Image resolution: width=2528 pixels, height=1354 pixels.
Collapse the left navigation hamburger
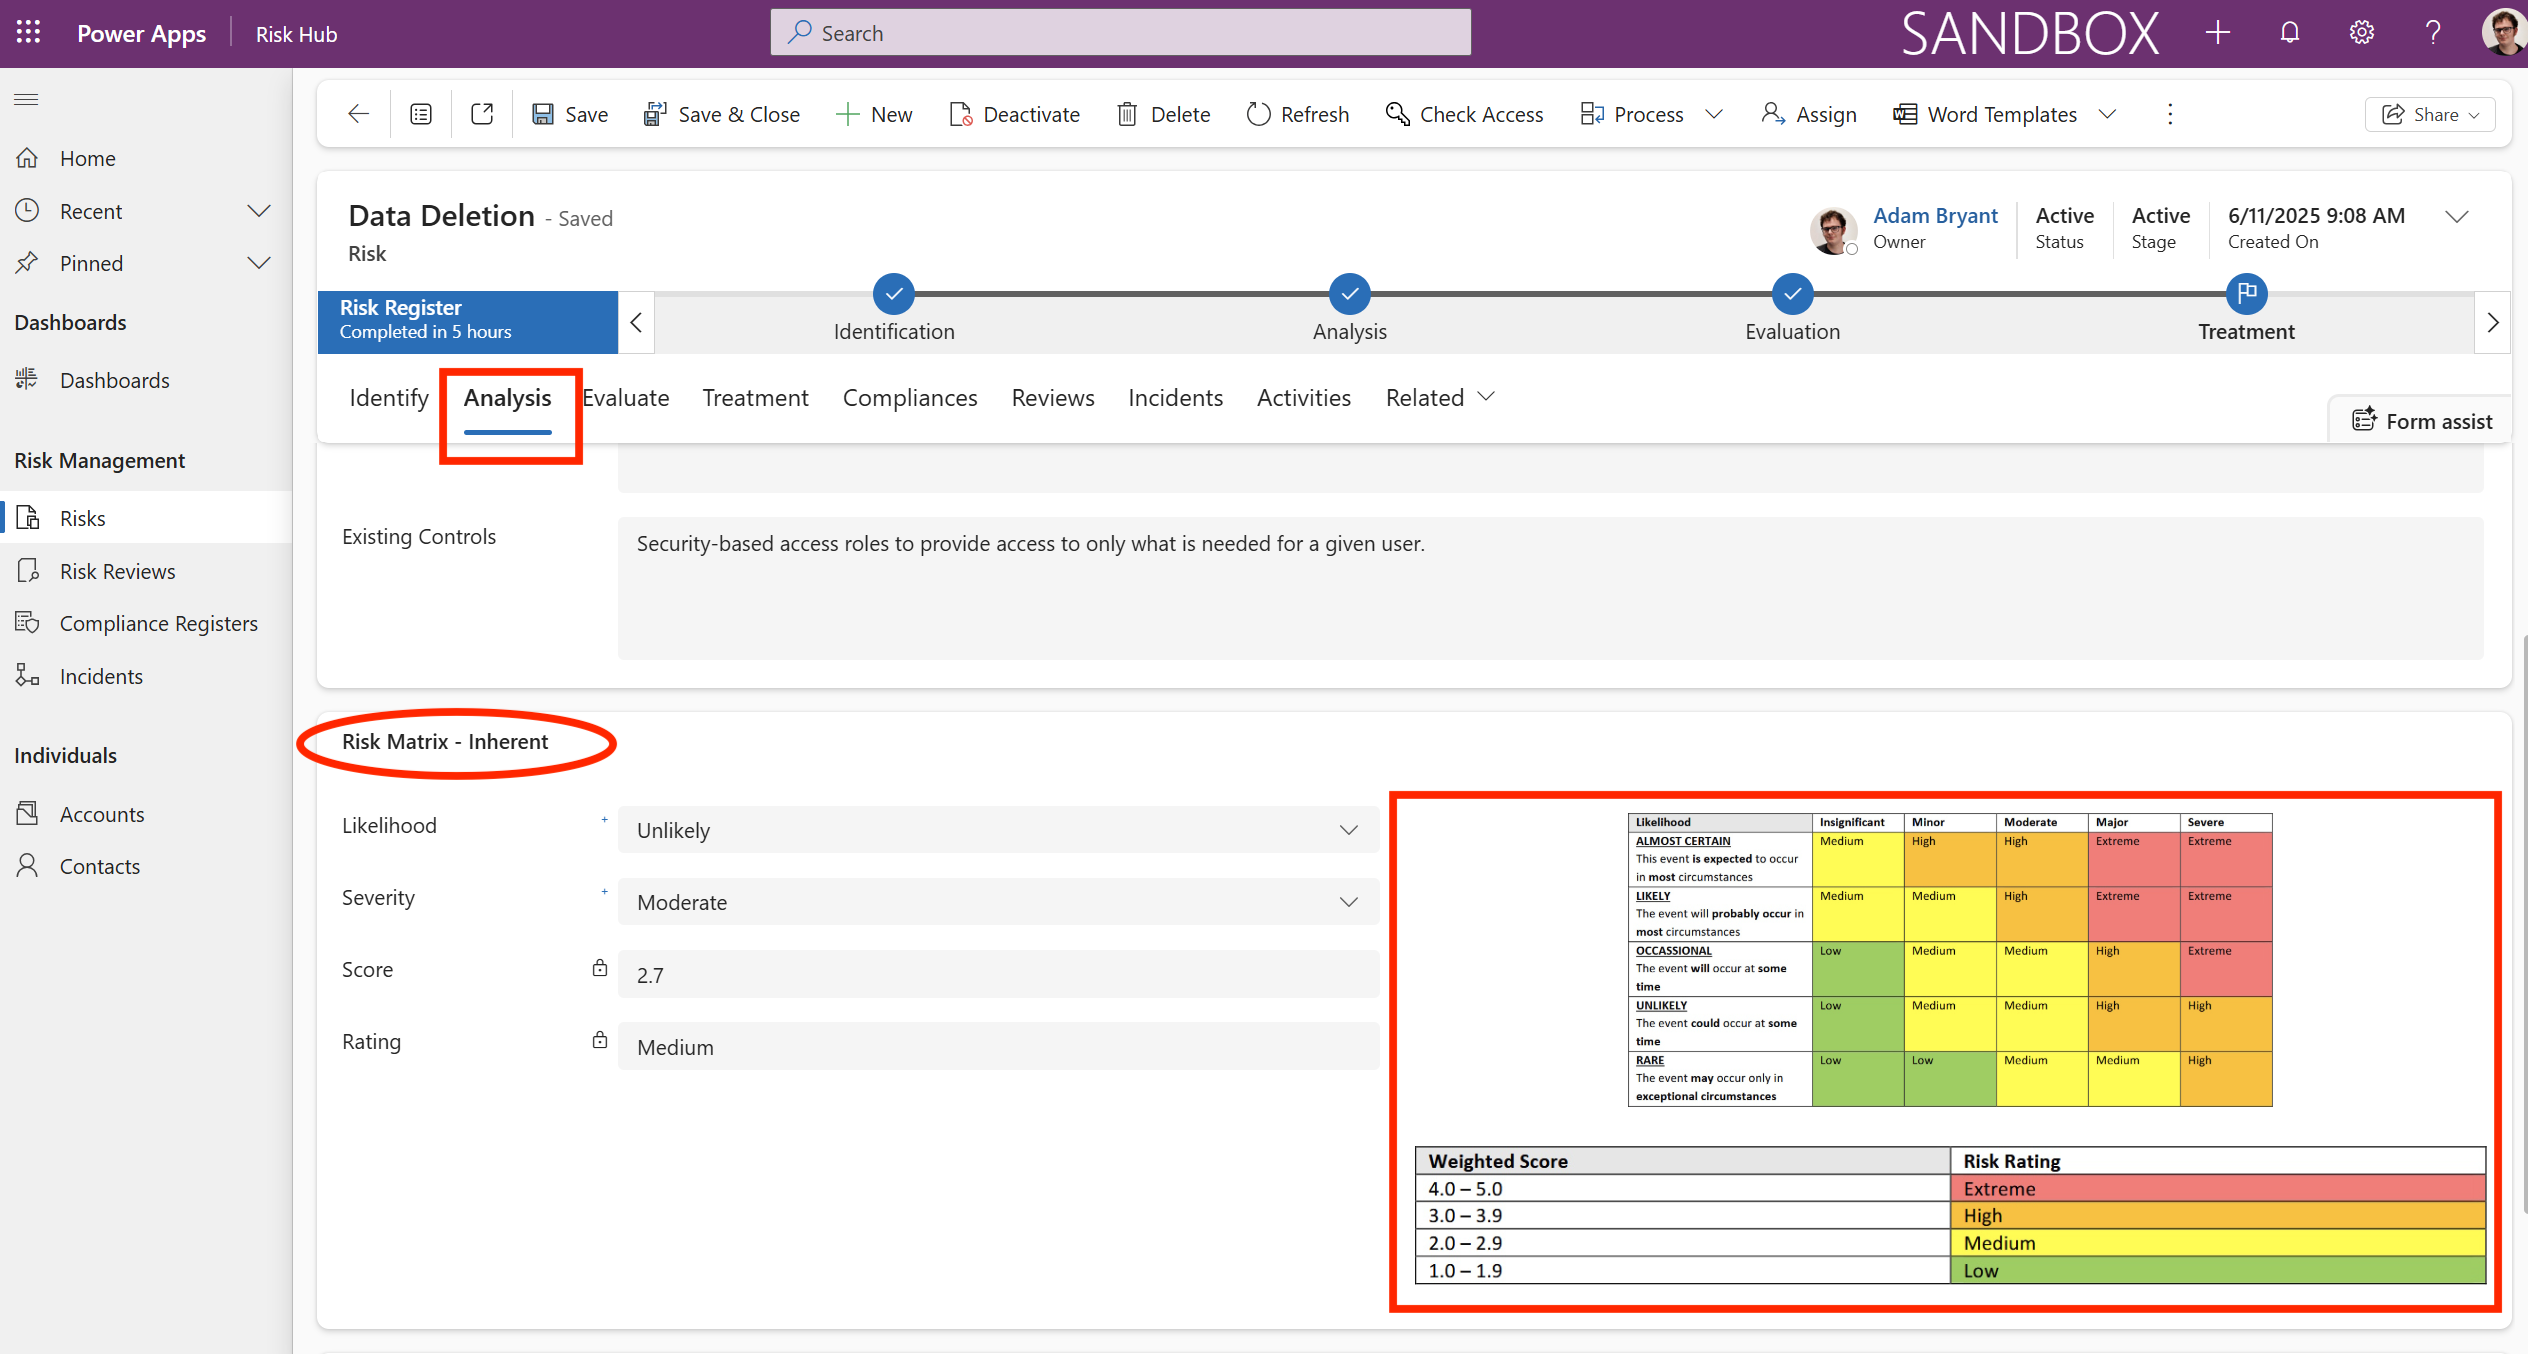27,99
